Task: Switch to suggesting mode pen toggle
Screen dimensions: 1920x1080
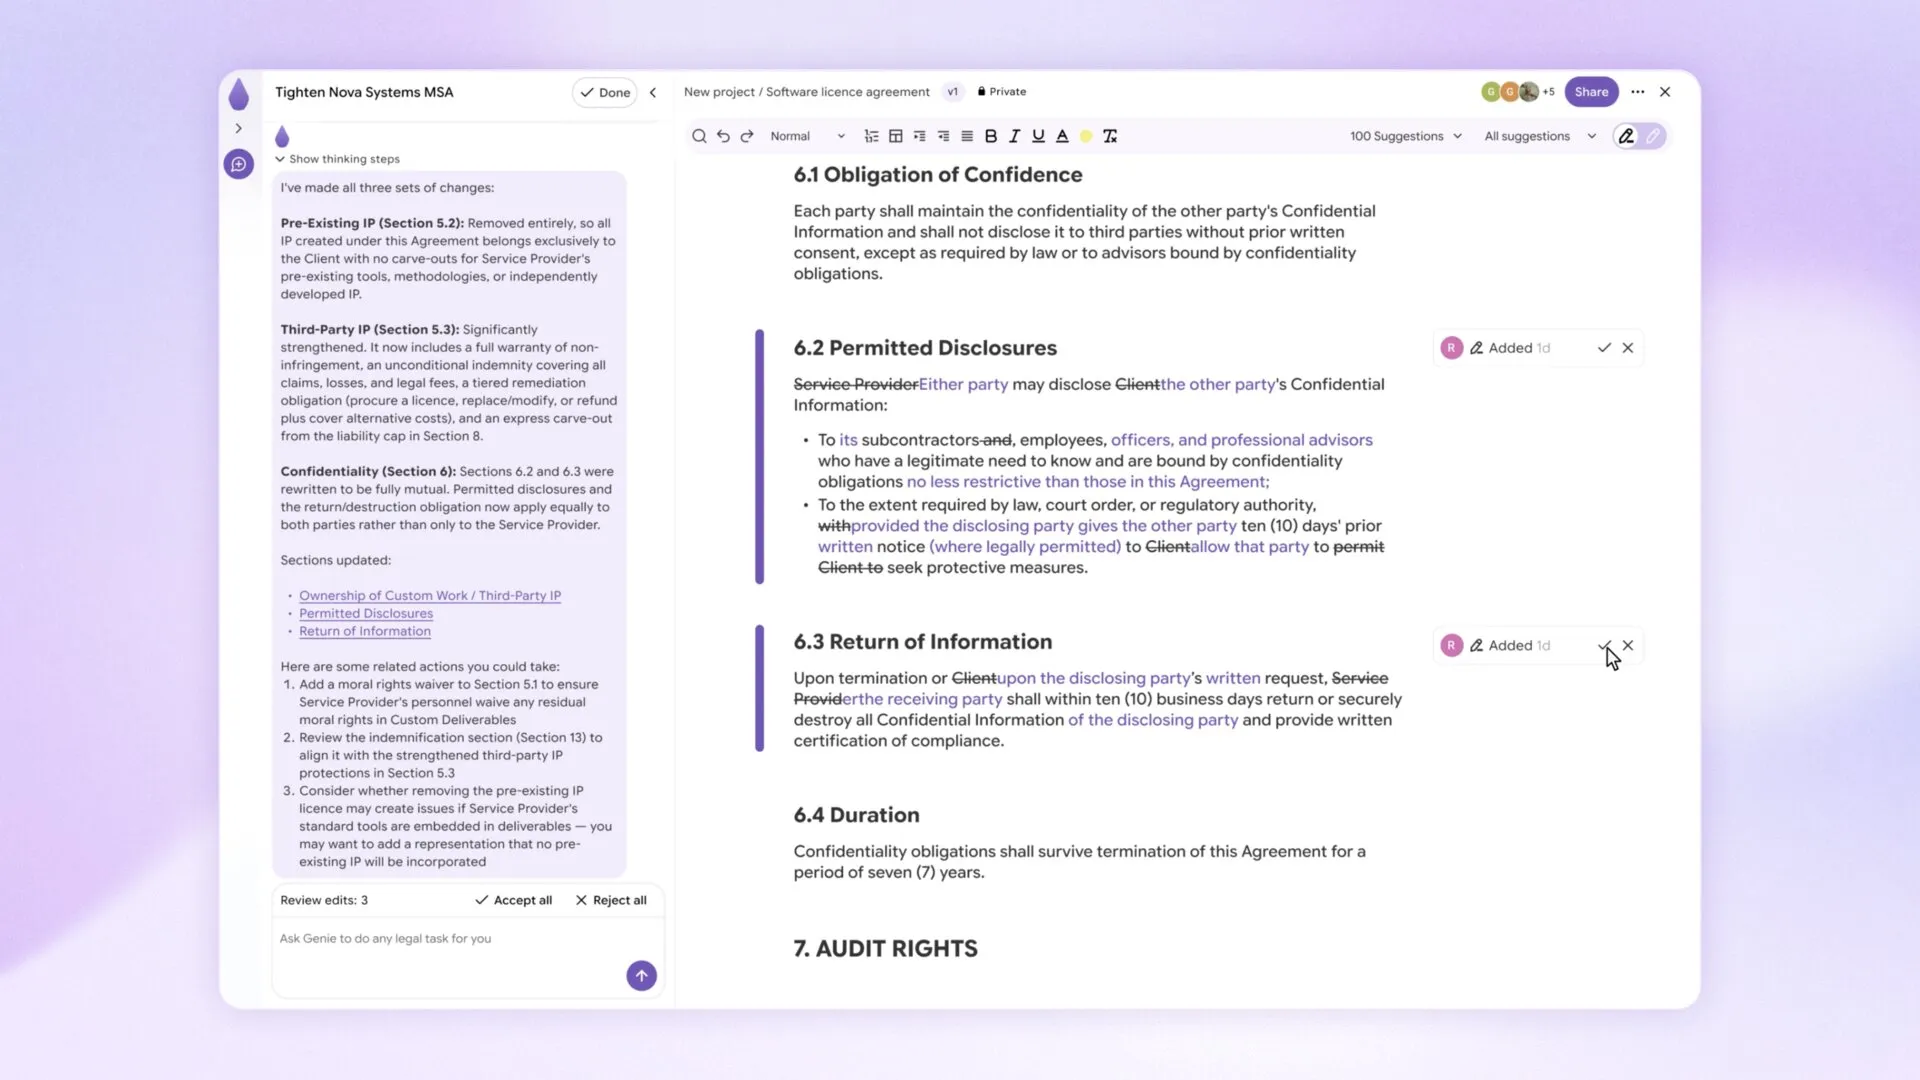Action: pyautogui.click(x=1627, y=136)
